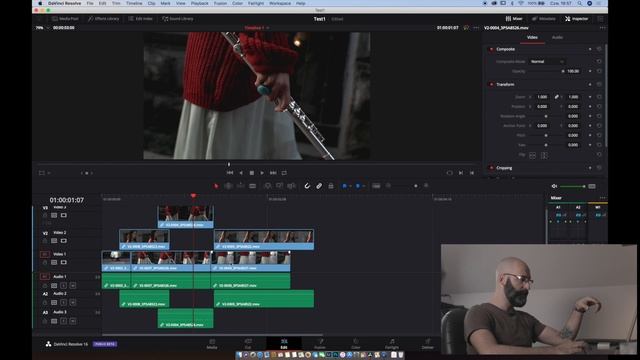The image size is (640, 360).
Task: Toggle the Composite section enable dot
Action: pos(491,49)
